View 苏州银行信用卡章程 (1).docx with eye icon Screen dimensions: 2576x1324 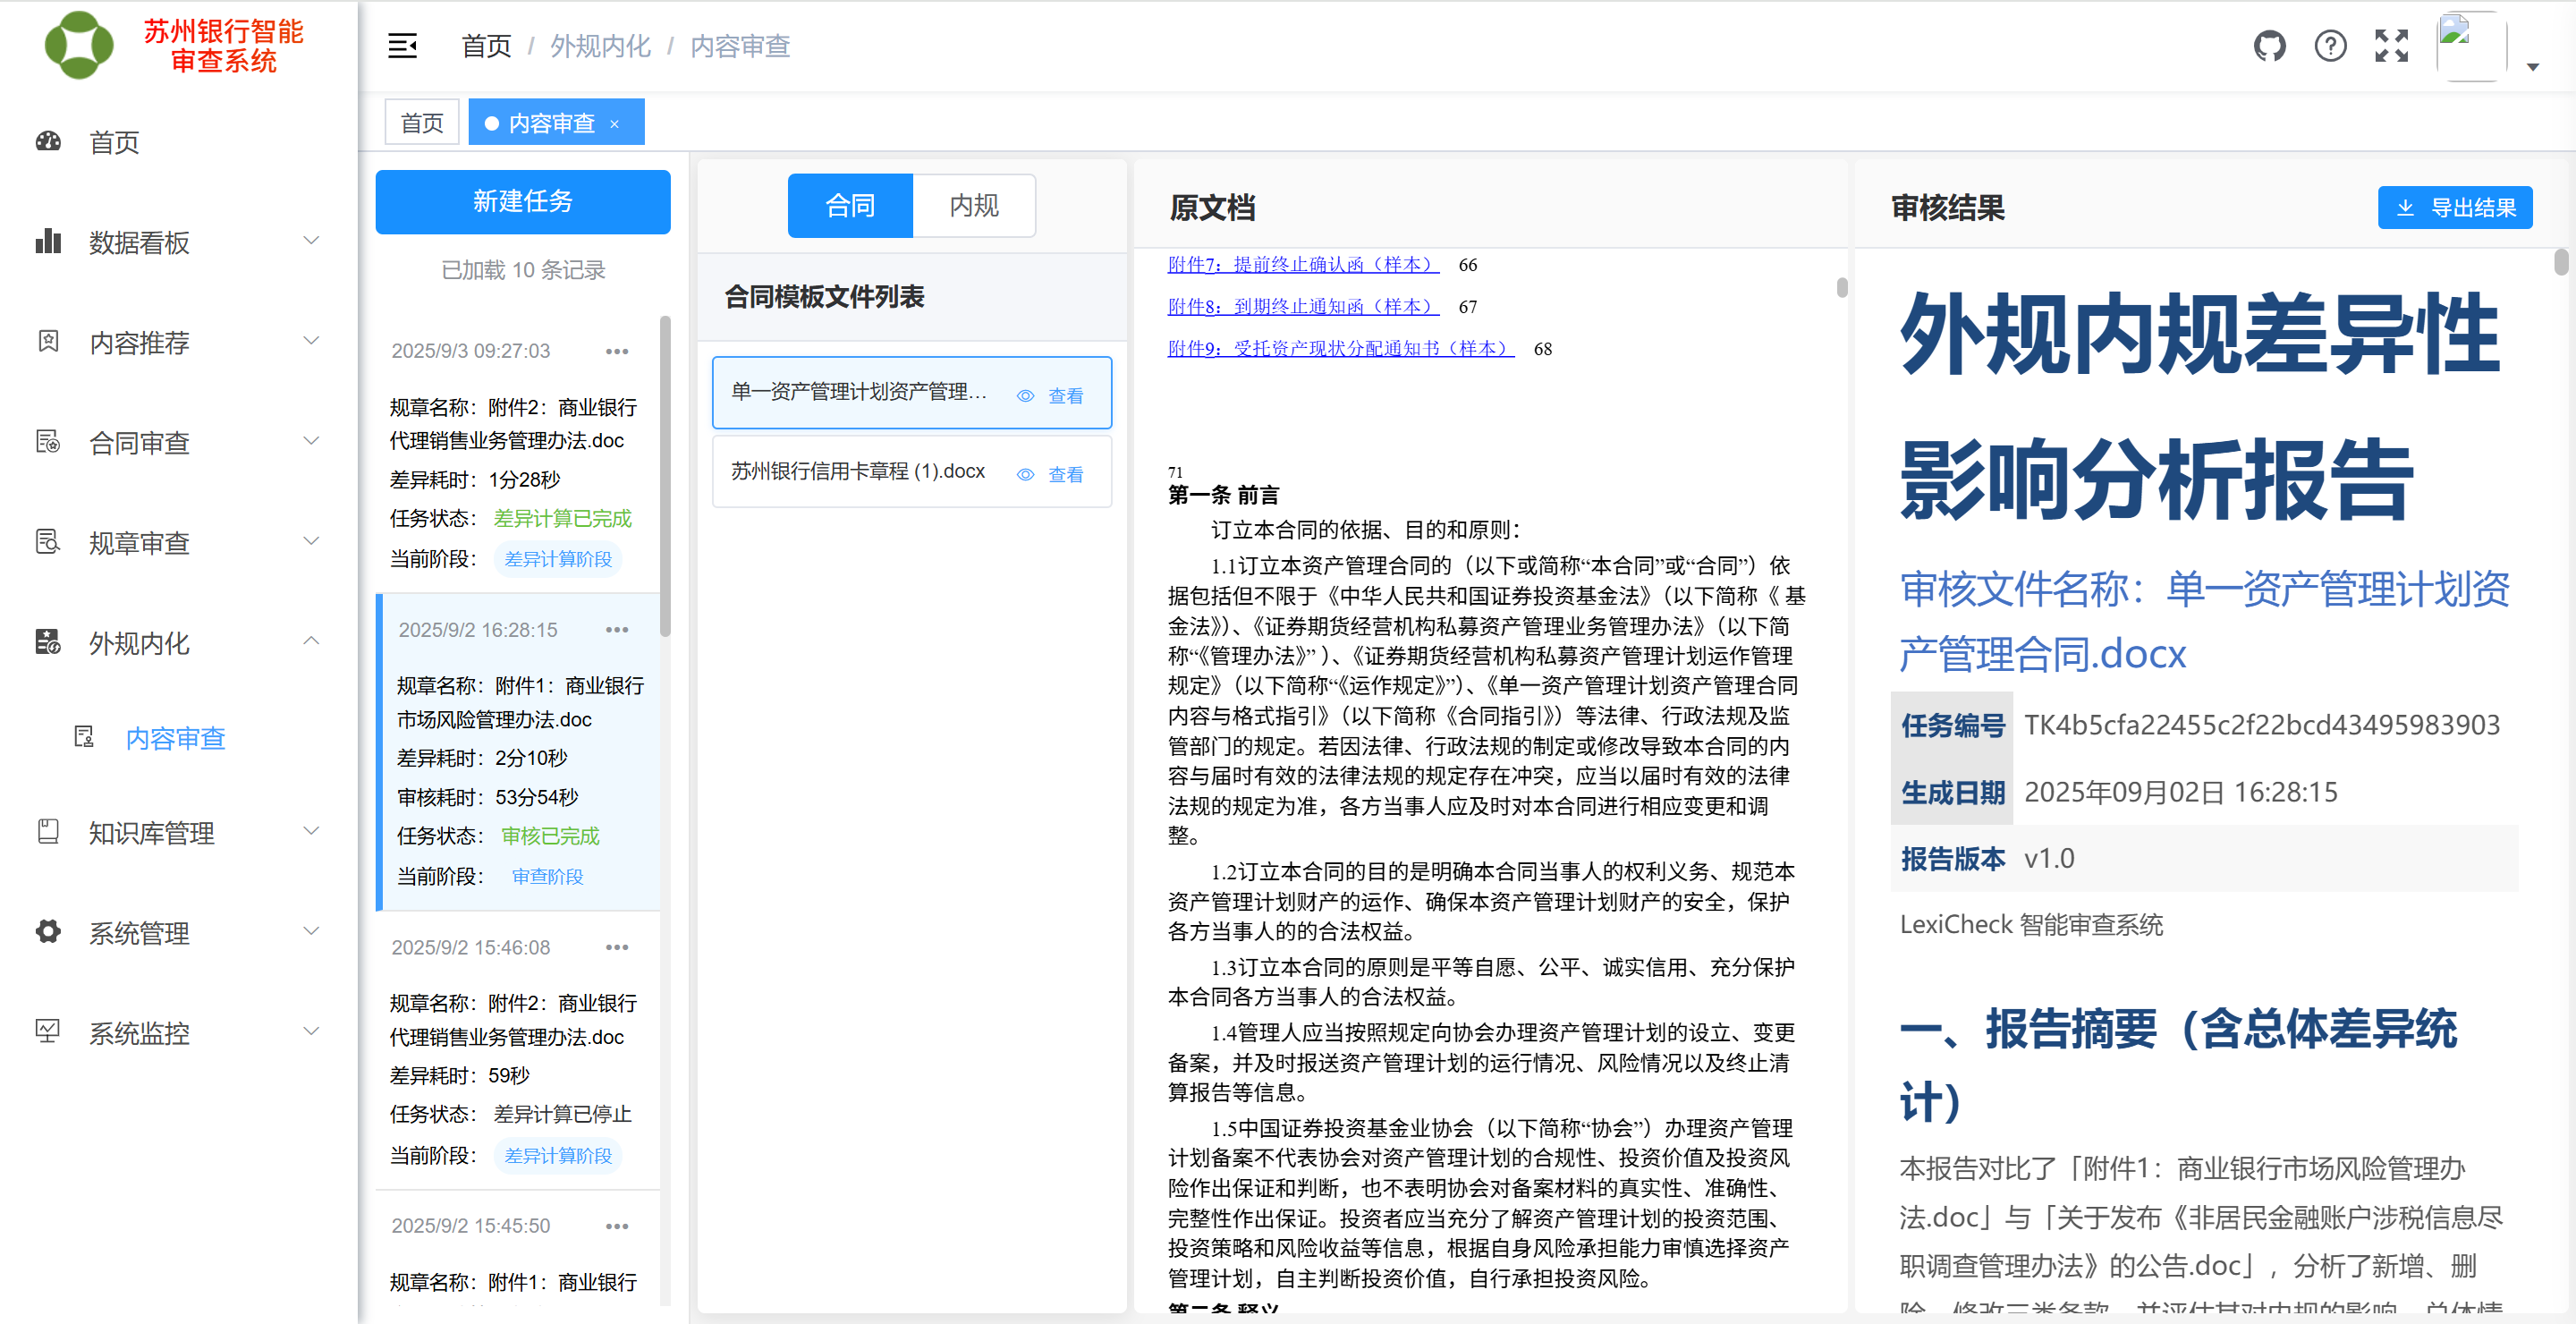[1050, 475]
